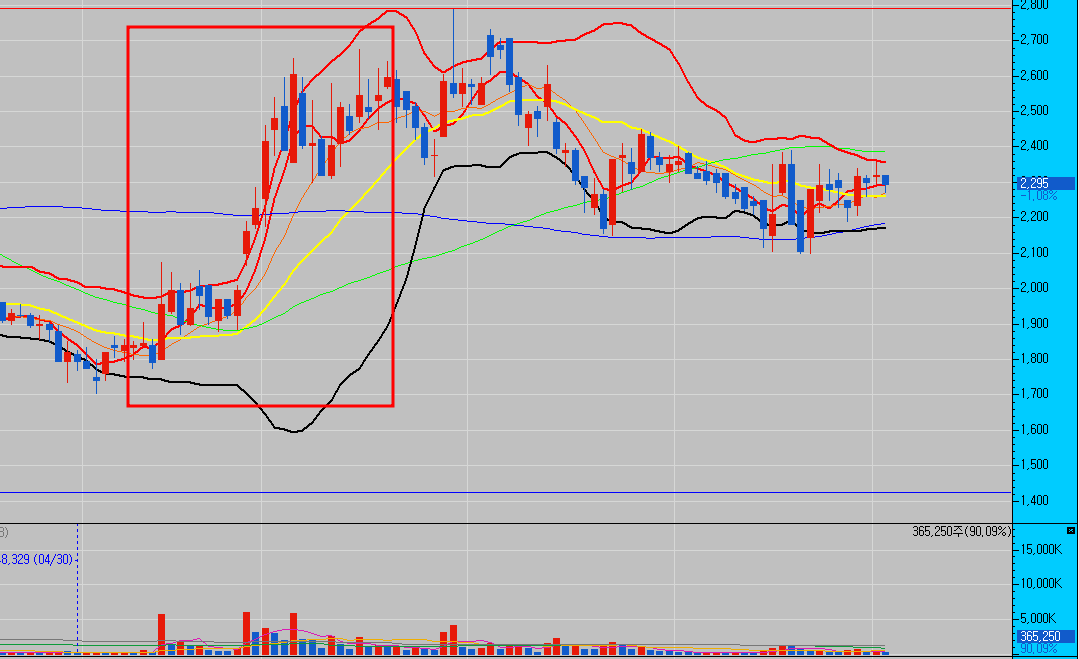Click the 15,000K volume axis label
Viewport: 1079px width, 659px height.
[1041, 549]
